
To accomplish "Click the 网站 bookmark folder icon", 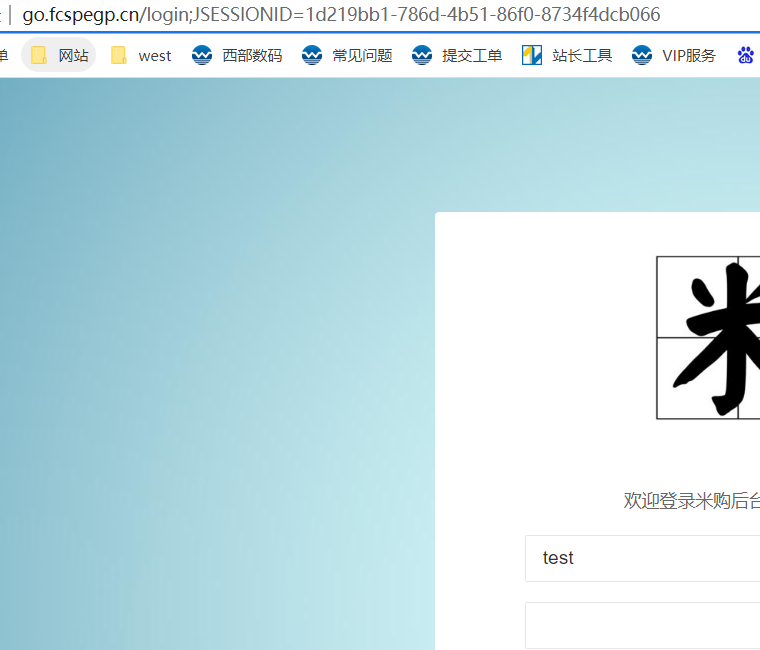I will 39,55.
